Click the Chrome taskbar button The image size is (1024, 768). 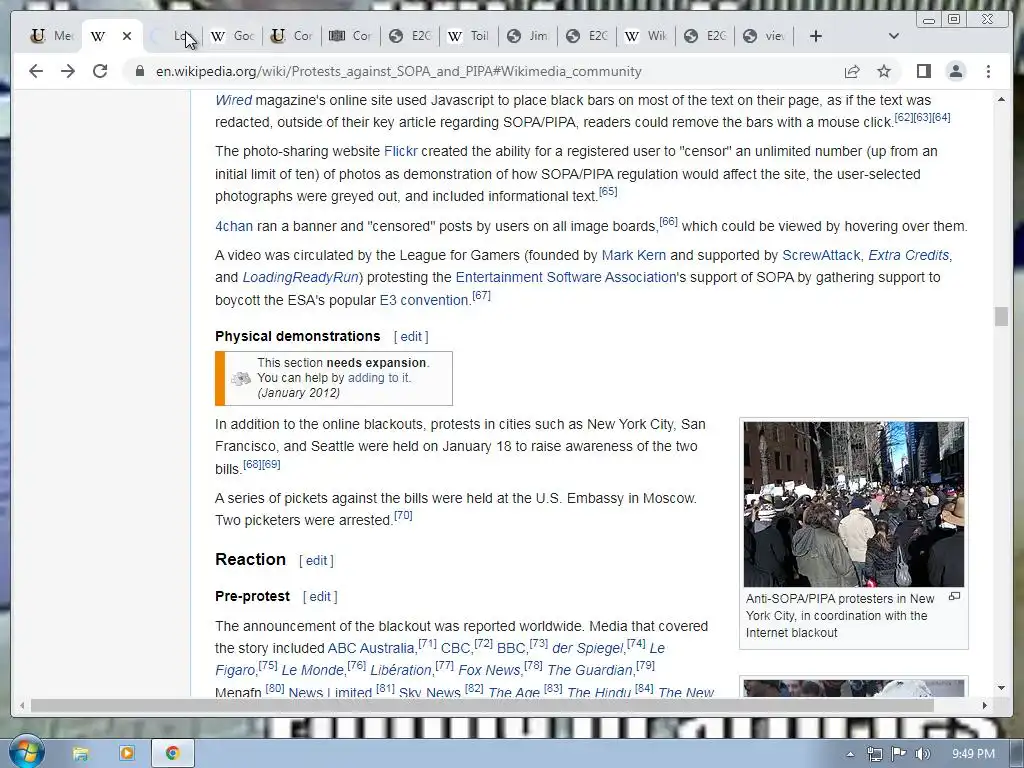pos(173,754)
